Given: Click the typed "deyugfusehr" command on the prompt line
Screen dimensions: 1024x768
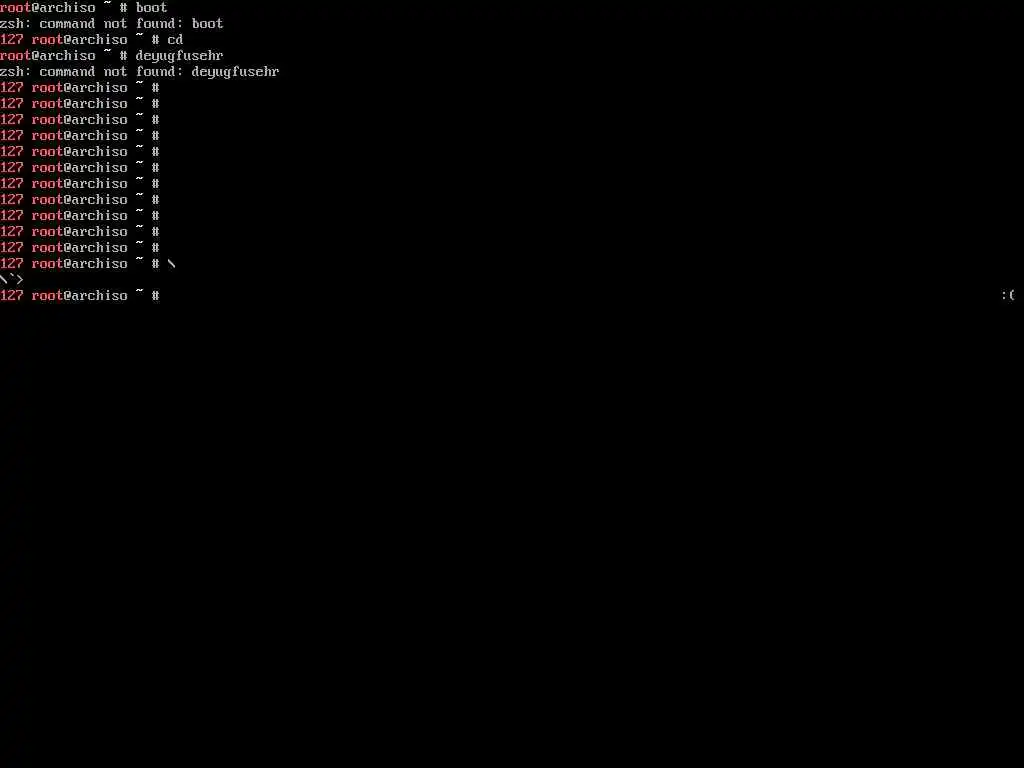Looking at the screenshot, I should (x=179, y=56).
